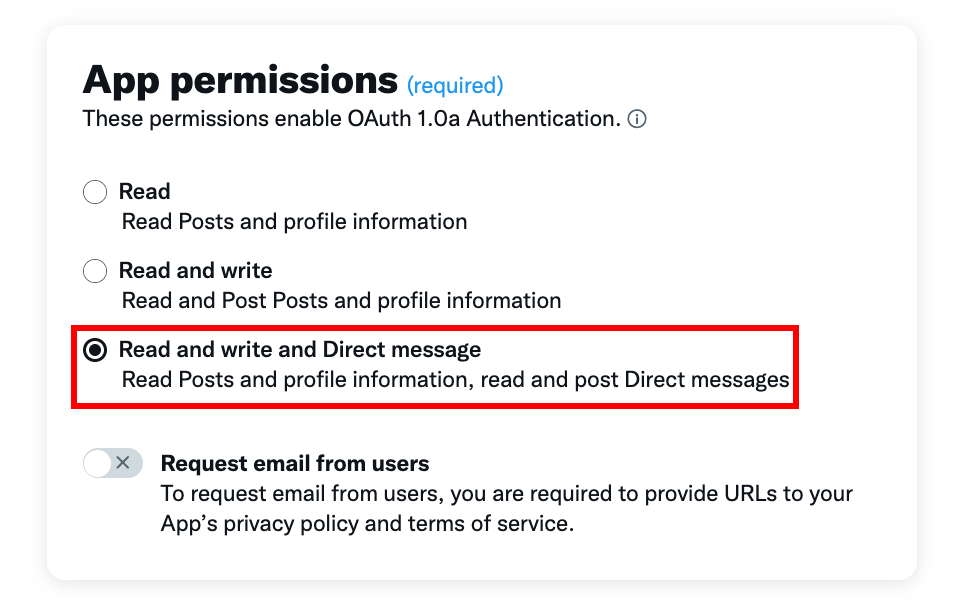Click the "App permissions" heading
The image size is (964, 612).
pyautogui.click(x=240, y=81)
